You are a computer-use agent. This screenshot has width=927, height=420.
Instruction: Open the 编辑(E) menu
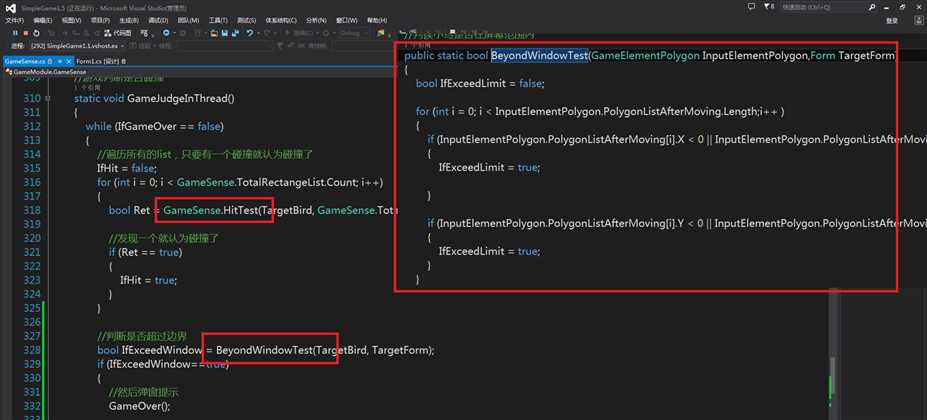coord(43,20)
